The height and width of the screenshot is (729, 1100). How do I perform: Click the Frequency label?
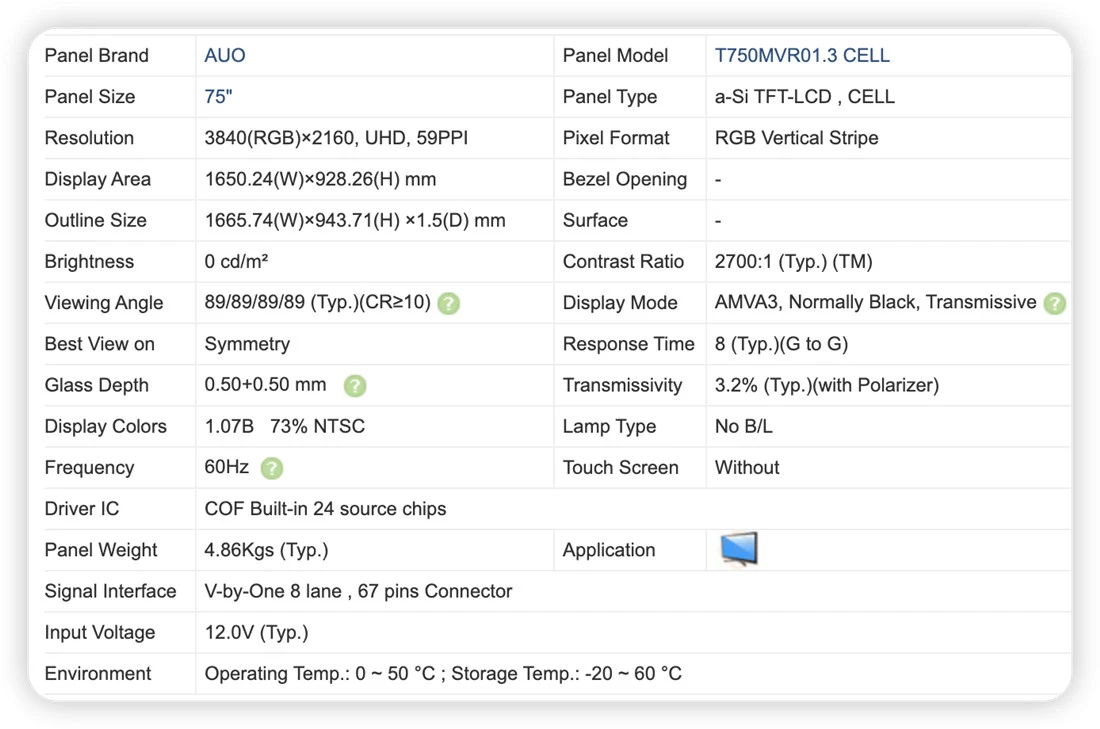click(x=88, y=468)
